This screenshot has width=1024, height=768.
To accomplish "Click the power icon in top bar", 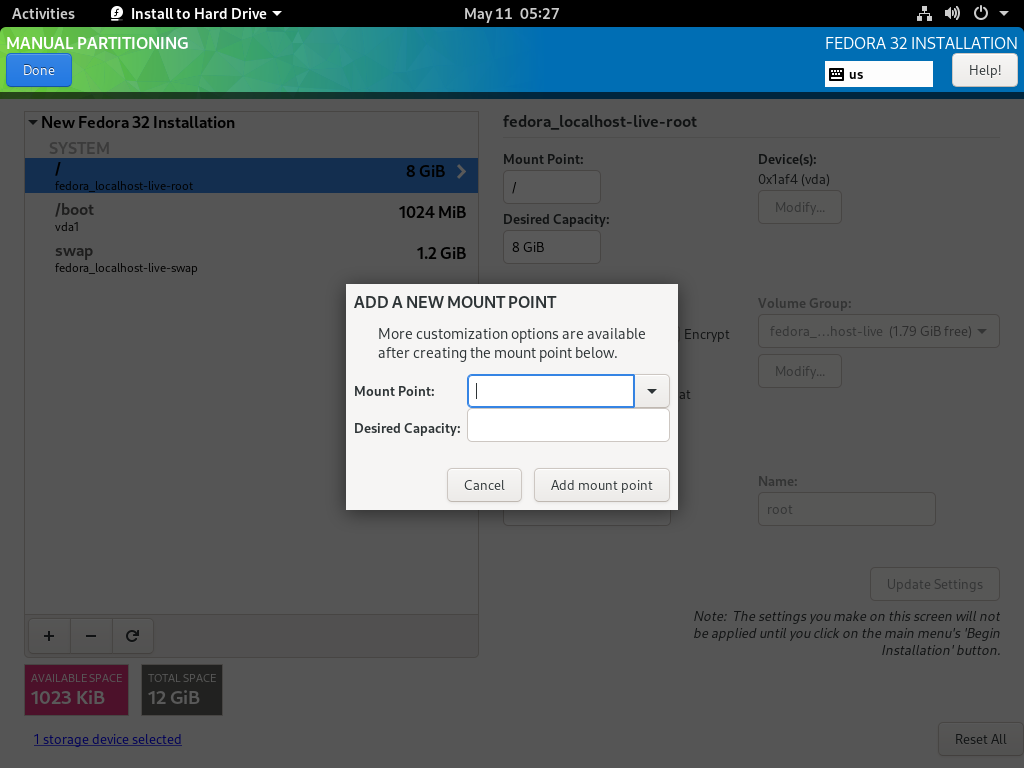I will coord(980,14).
